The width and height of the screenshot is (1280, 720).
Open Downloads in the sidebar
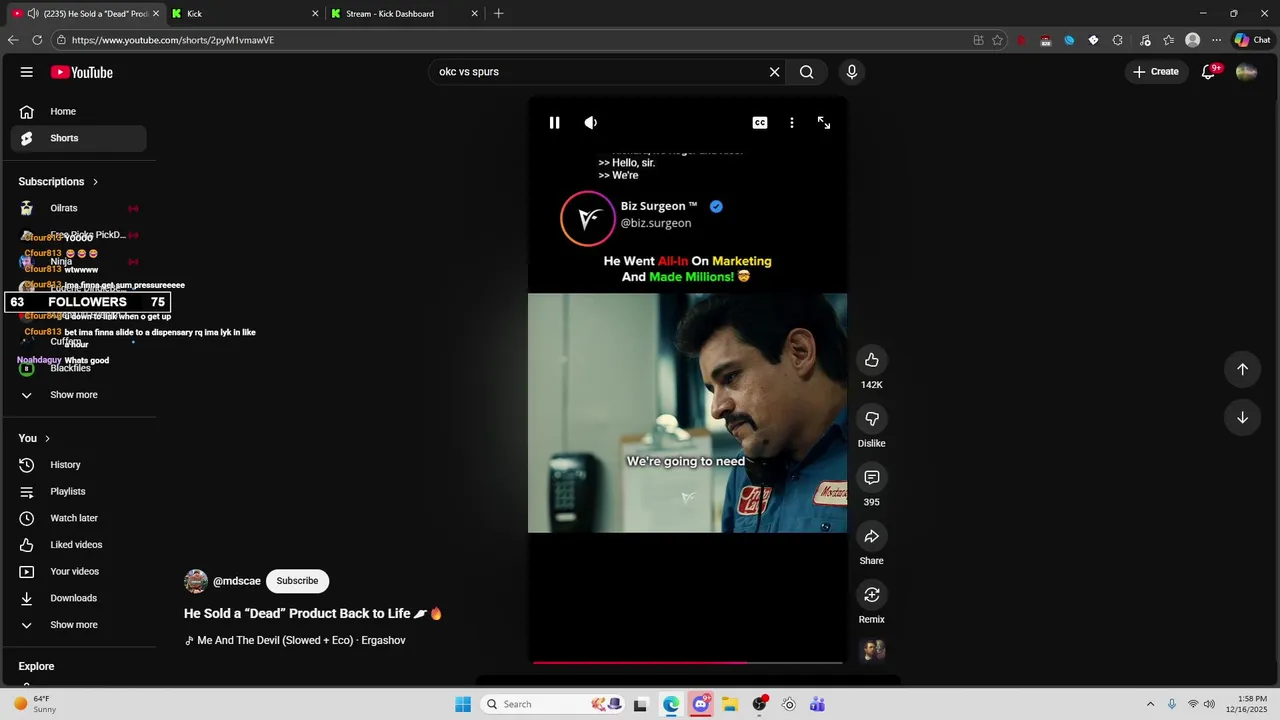point(78,598)
